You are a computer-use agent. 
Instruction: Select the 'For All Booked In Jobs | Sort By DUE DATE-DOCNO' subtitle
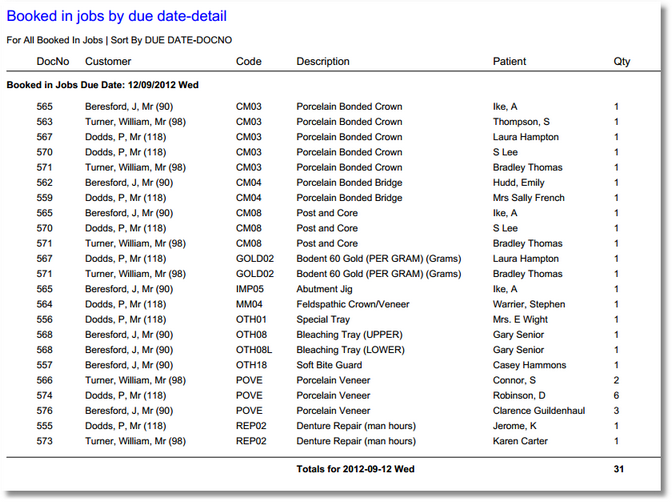pos(119,40)
